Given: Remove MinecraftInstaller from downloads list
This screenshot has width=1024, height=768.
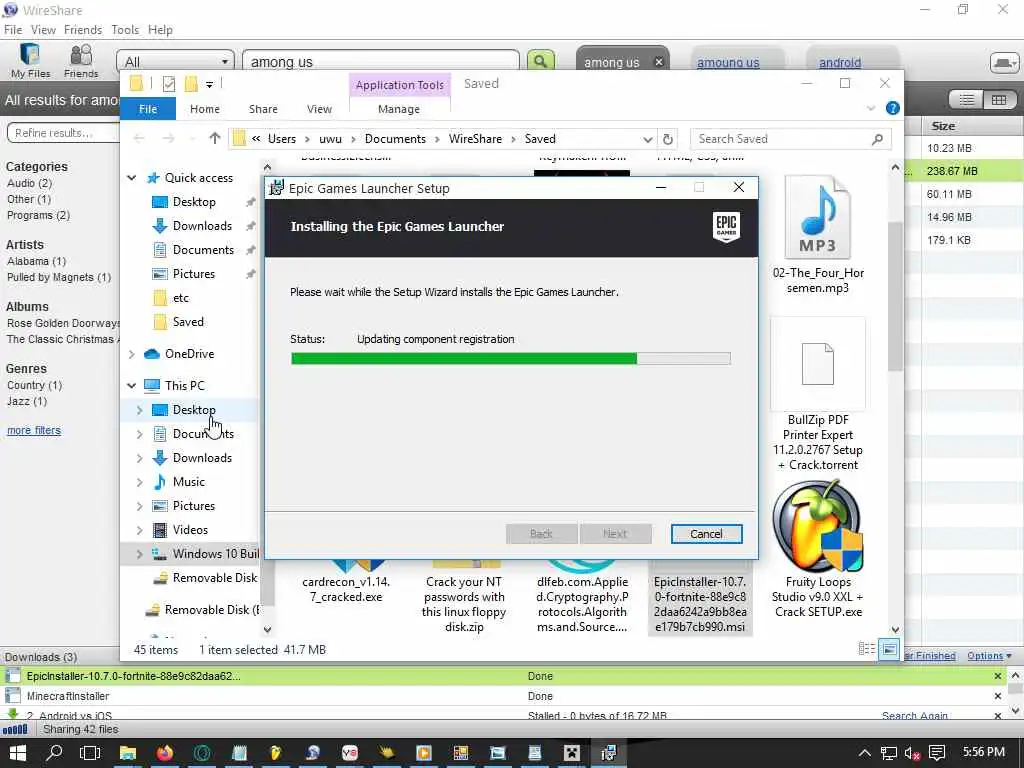Looking at the screenshot, I should coord(997,696).
